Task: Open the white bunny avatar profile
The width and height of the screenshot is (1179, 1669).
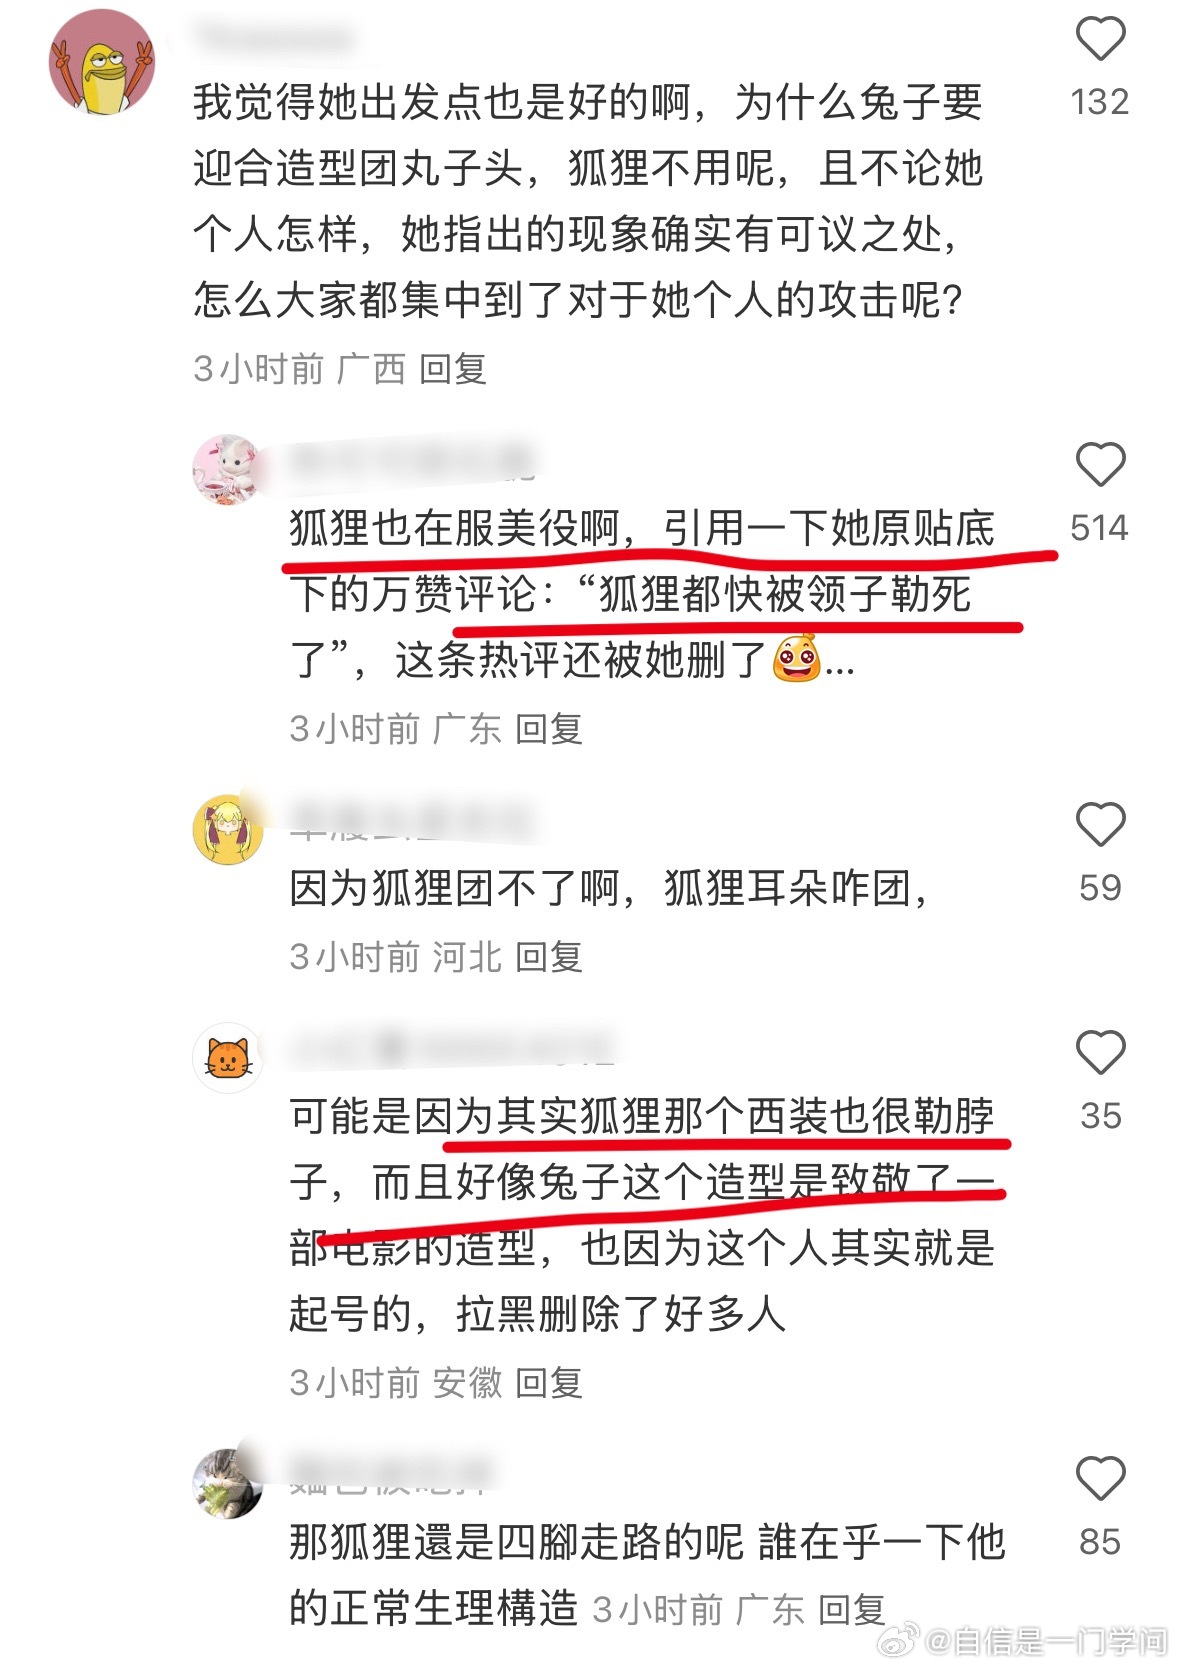Action: pos(228,469)
